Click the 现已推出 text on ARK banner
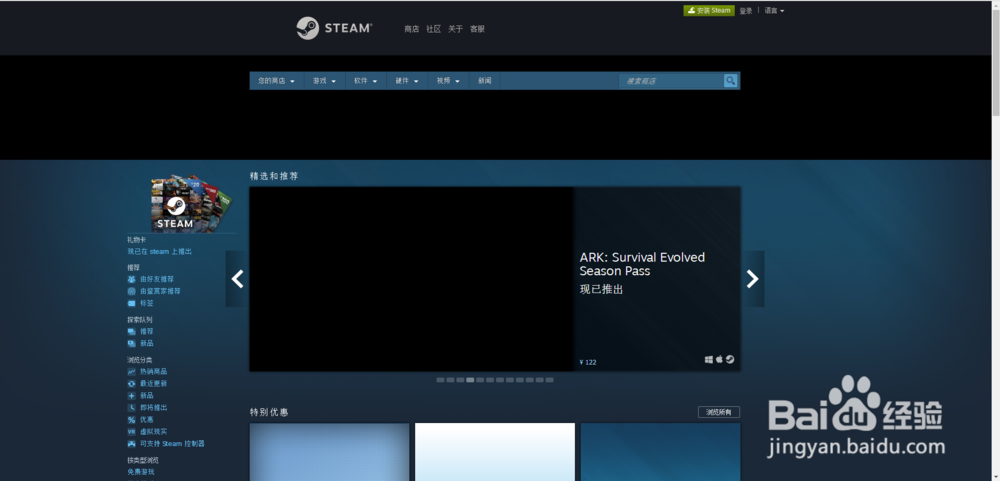The image size is (1000, 481). click(x=601, y=290)
